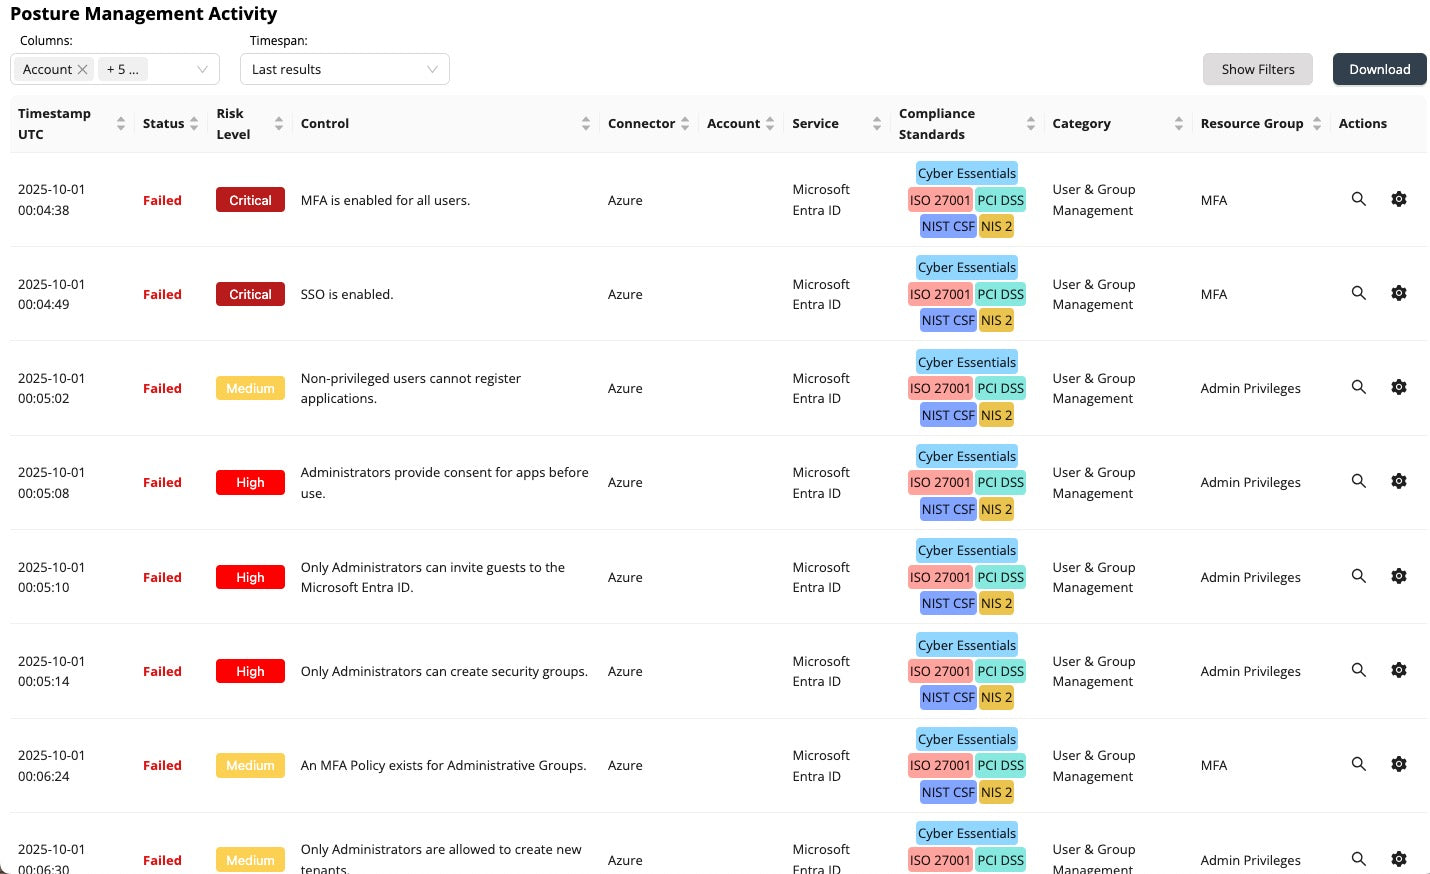Click Cyber Essentials tag in first row
The image size is (1430, 874).
(x=966, y=173)
